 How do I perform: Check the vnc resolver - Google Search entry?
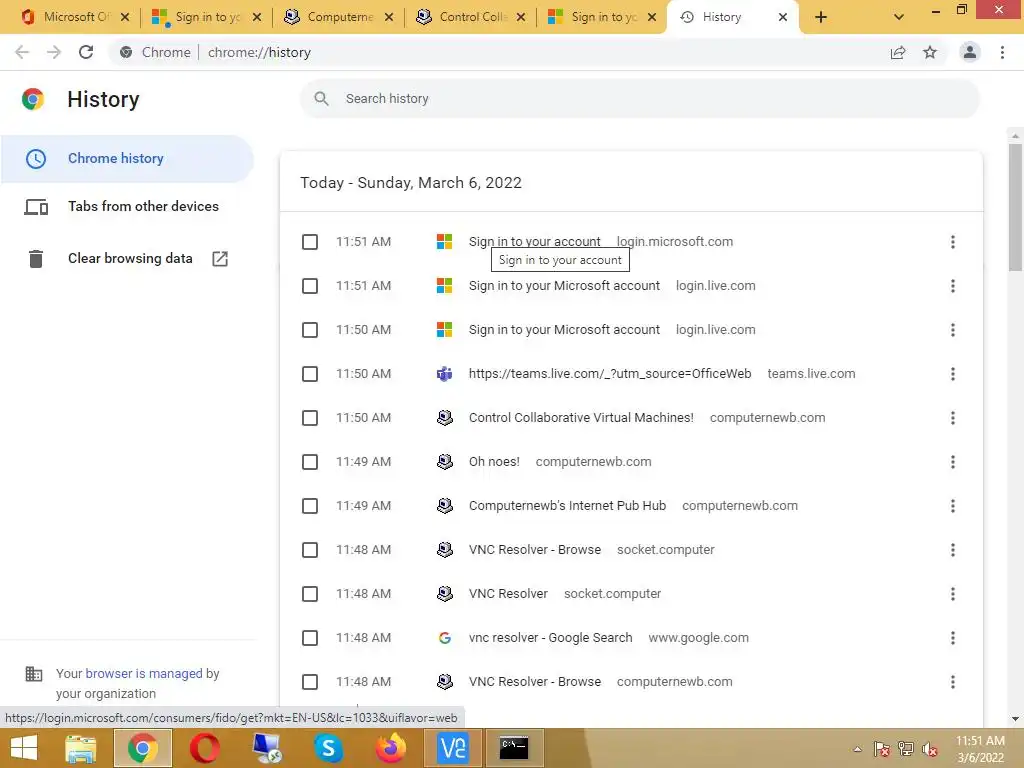(x=310, y=638)
